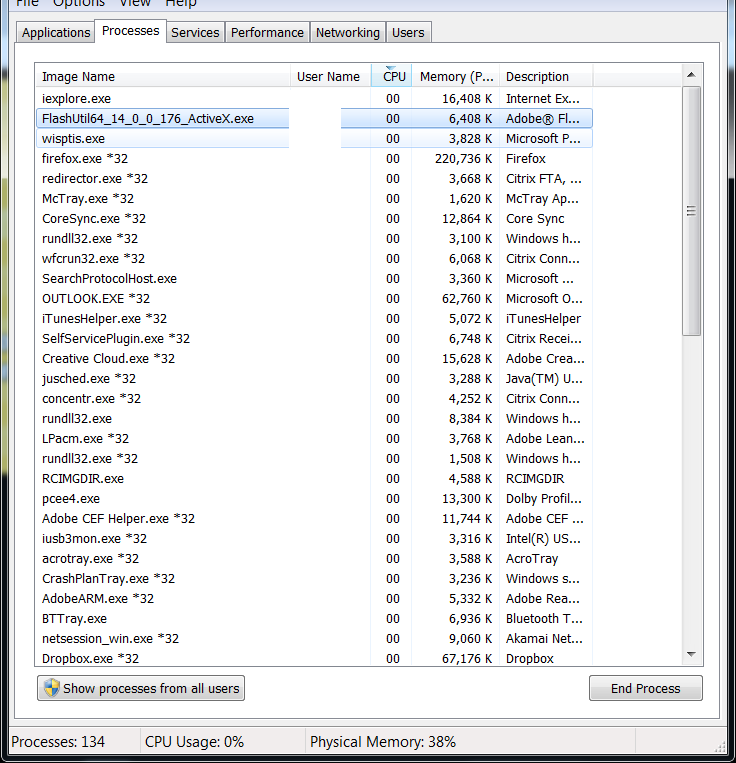Select OUTLOOK.EXE *32 process

(x=314, y=298)
